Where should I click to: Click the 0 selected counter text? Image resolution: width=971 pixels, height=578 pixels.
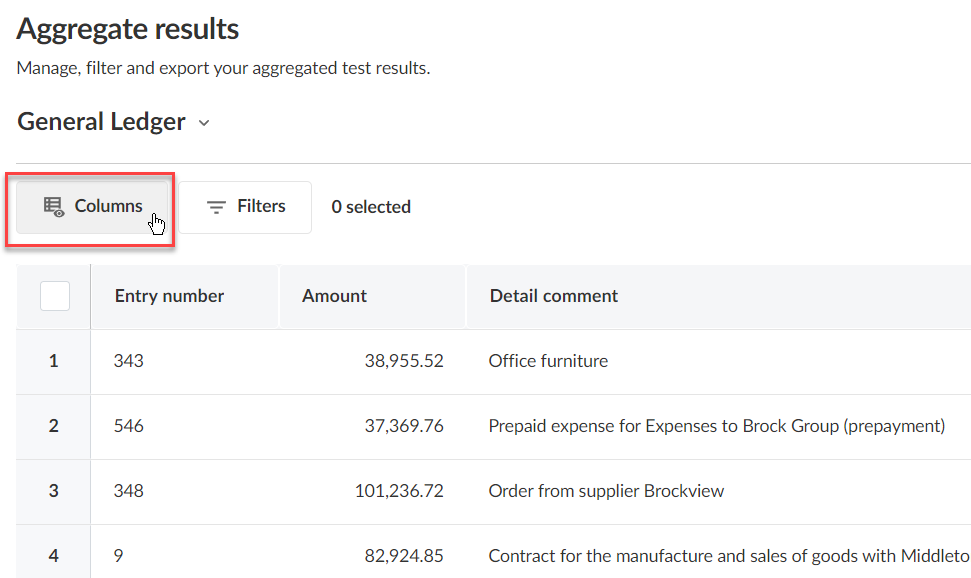(371, 207)
